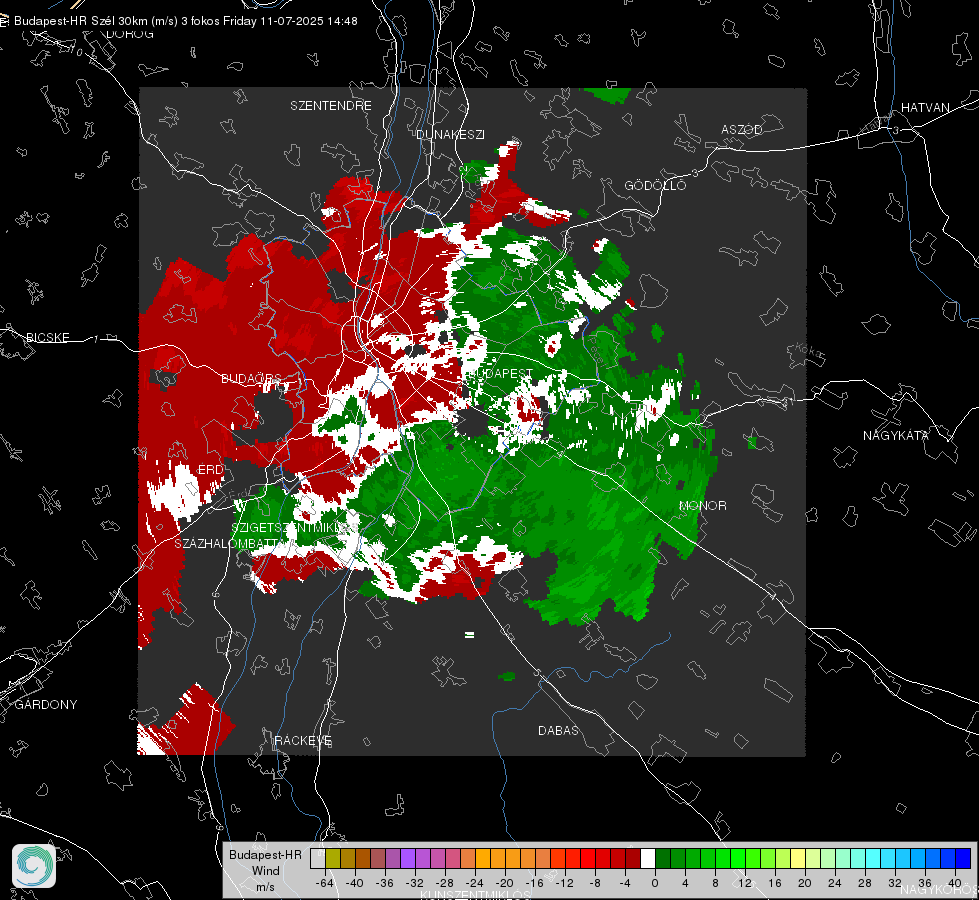Screen dimensions: 979x900
Task: Click the Budapest-HR Wind m/s legend title
Action: (x=265, y=871)
